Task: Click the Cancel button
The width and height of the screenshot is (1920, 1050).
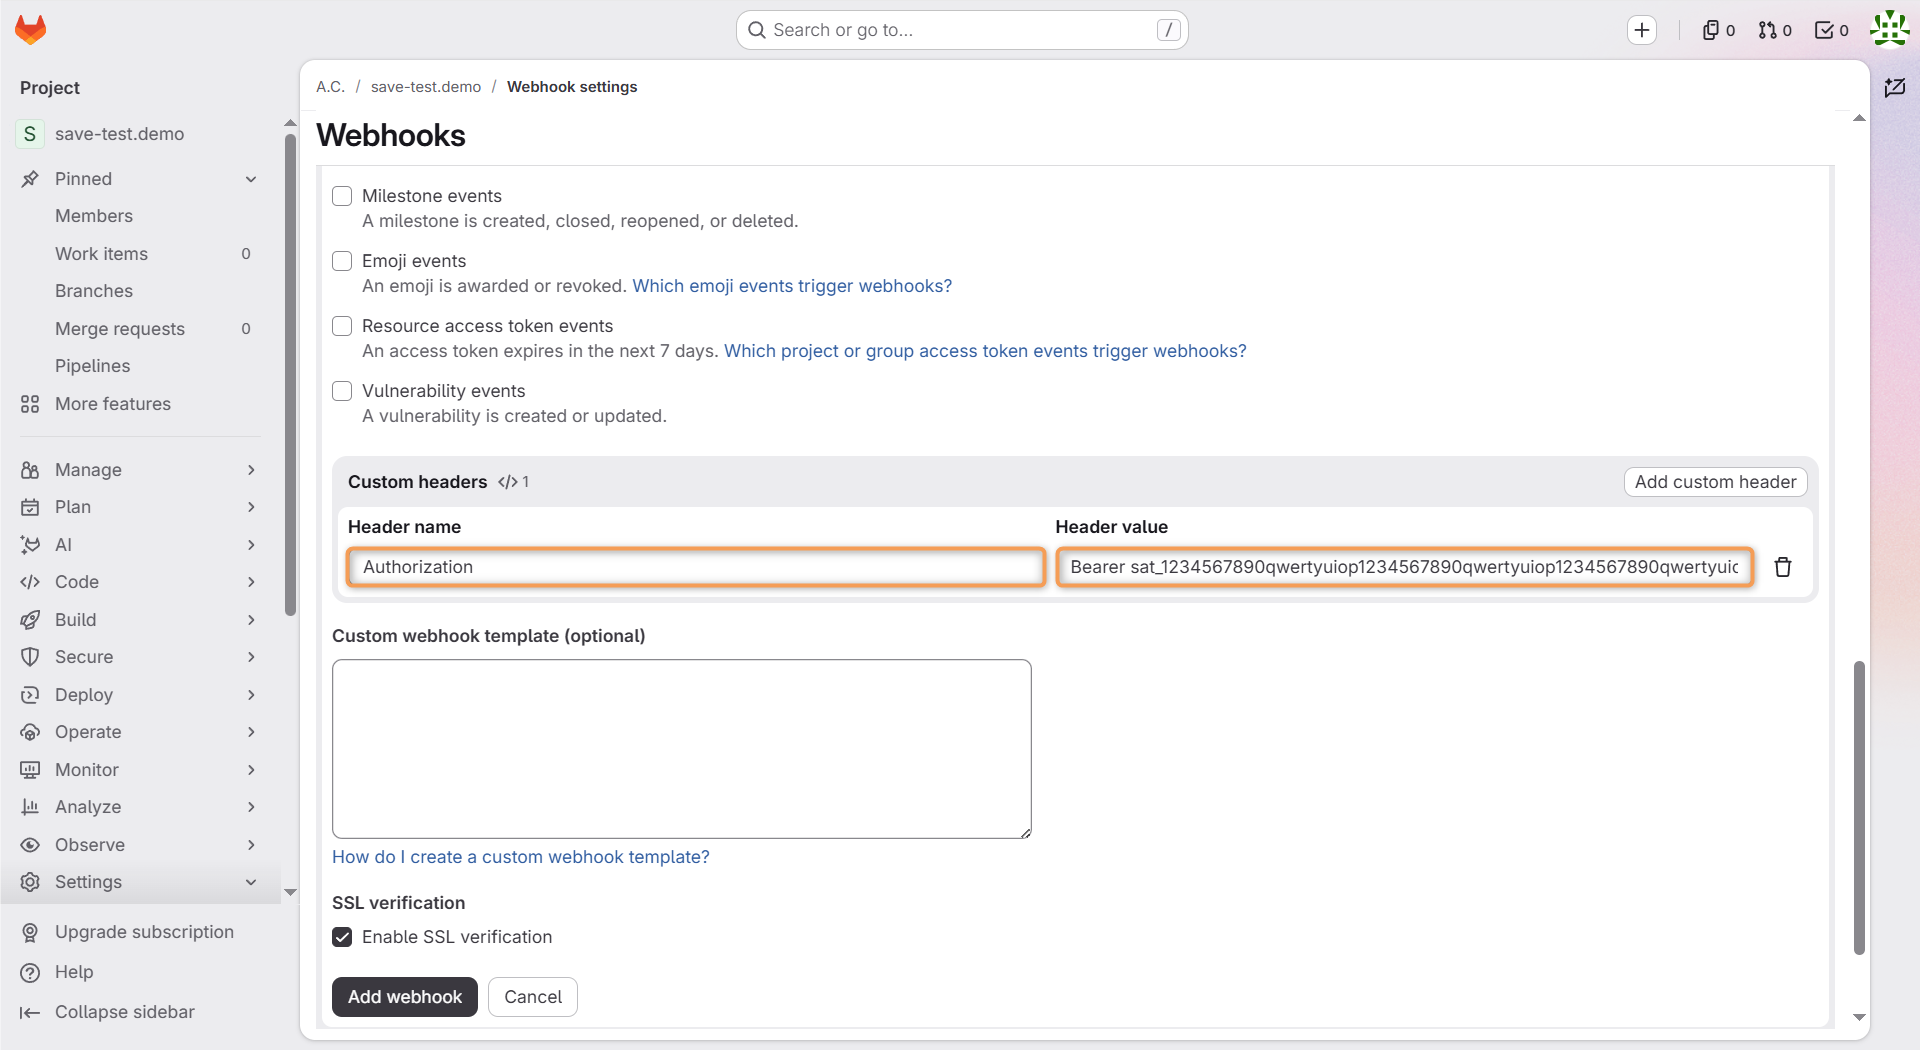Action: (533, 997)
